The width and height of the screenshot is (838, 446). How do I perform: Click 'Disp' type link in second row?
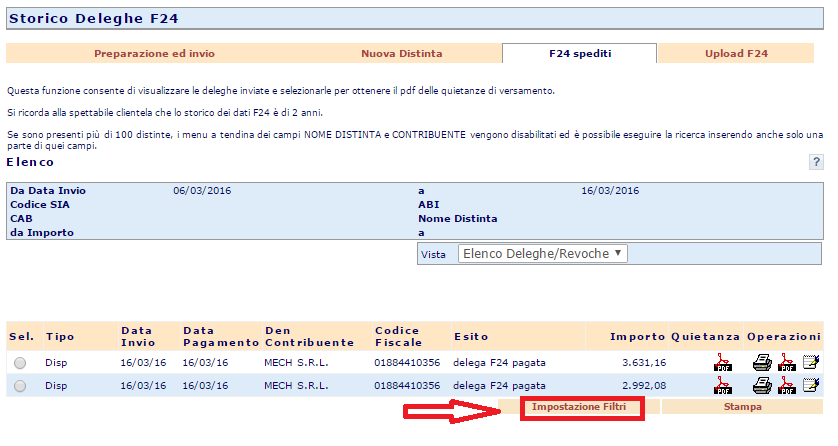tap(56, 385)
